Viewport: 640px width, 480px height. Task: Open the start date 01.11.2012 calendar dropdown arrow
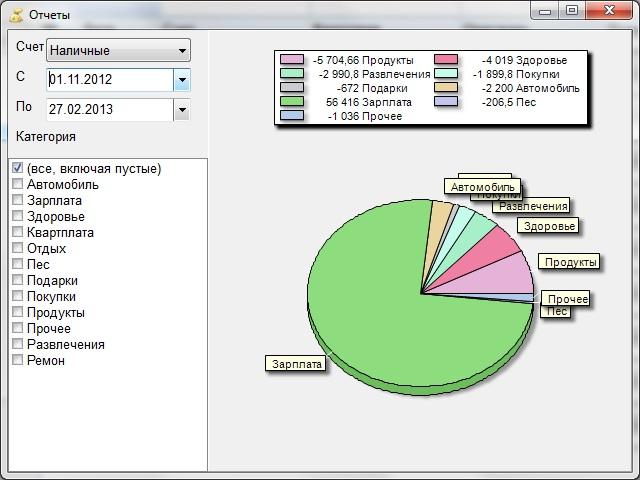point(182,80)
